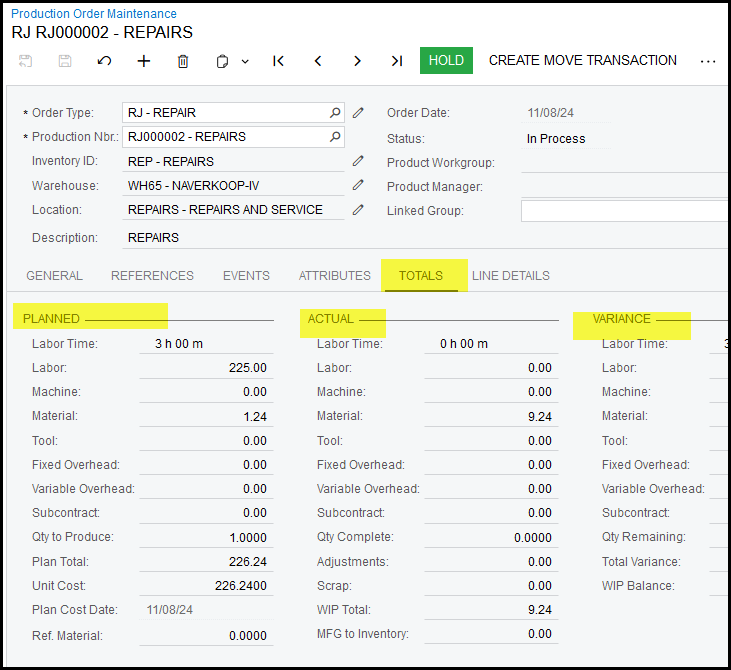Click the undo icon in toolbar

[104, 61]
